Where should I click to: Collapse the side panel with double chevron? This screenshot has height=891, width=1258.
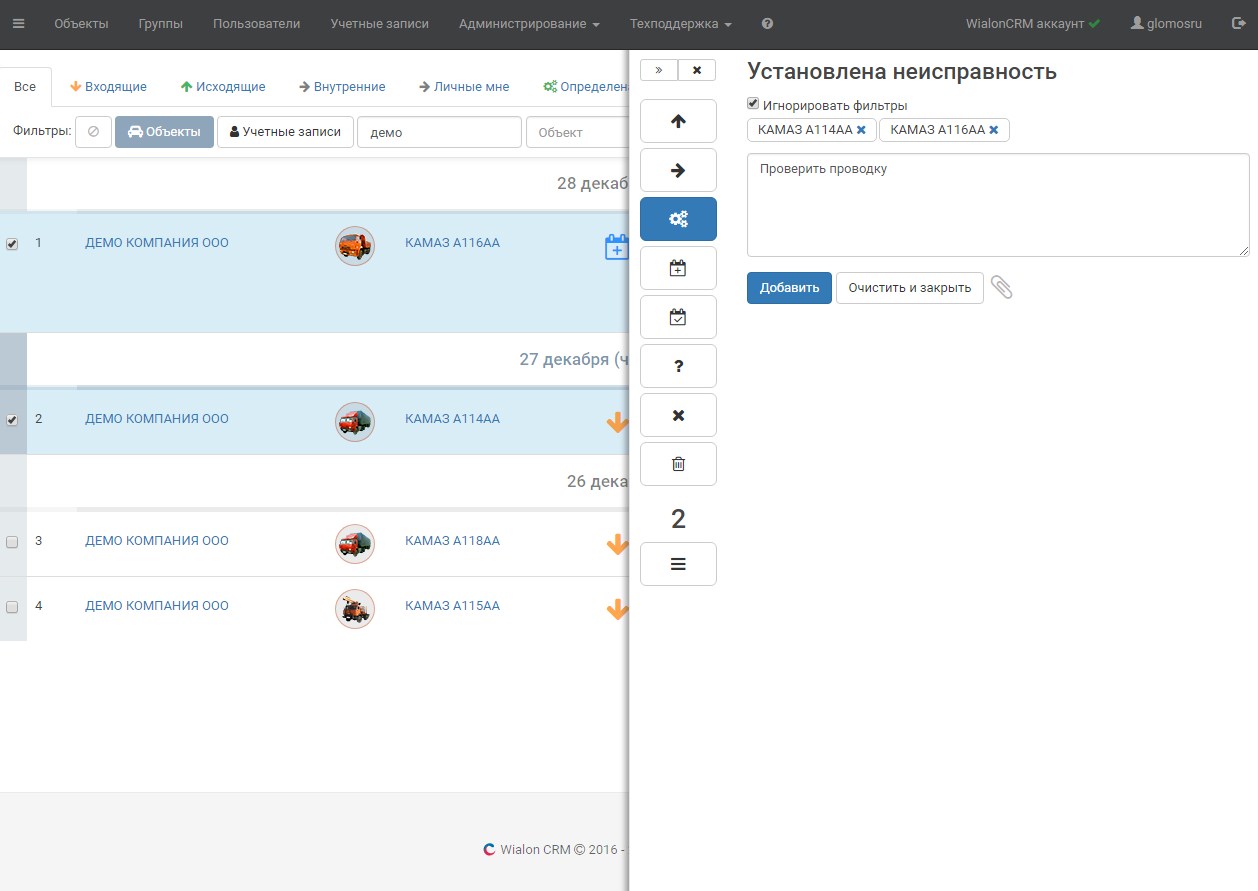[x=659, y=70]
